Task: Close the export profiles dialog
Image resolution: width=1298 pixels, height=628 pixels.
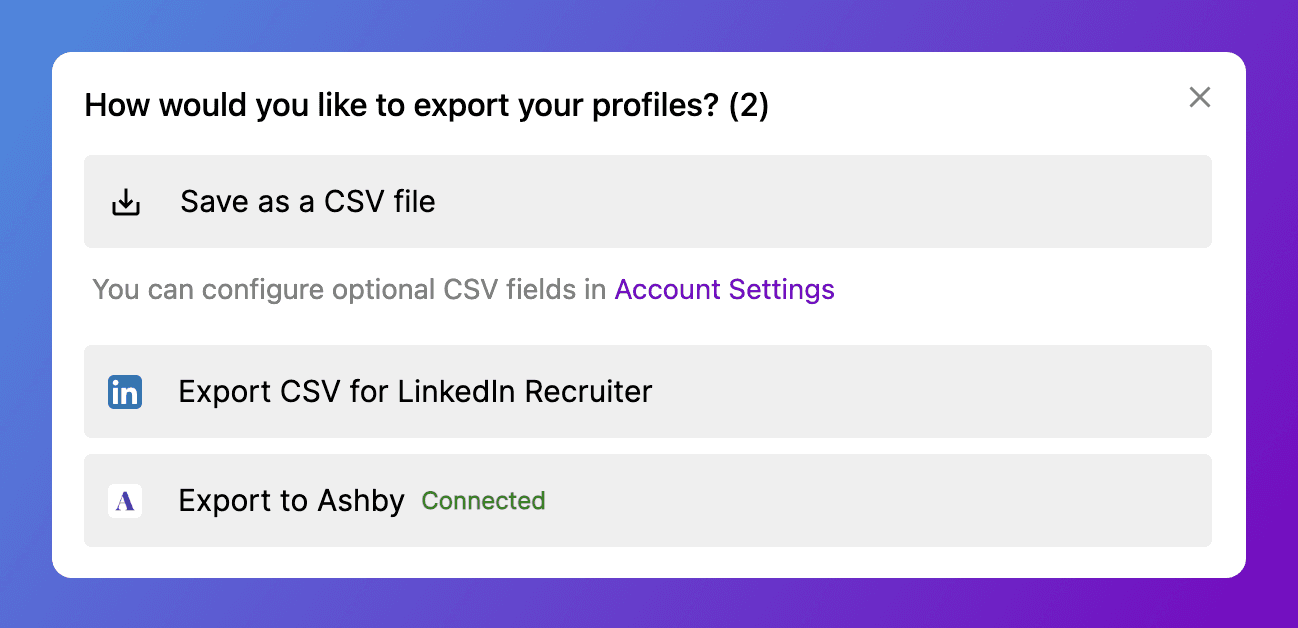Action: [1199, 97]
